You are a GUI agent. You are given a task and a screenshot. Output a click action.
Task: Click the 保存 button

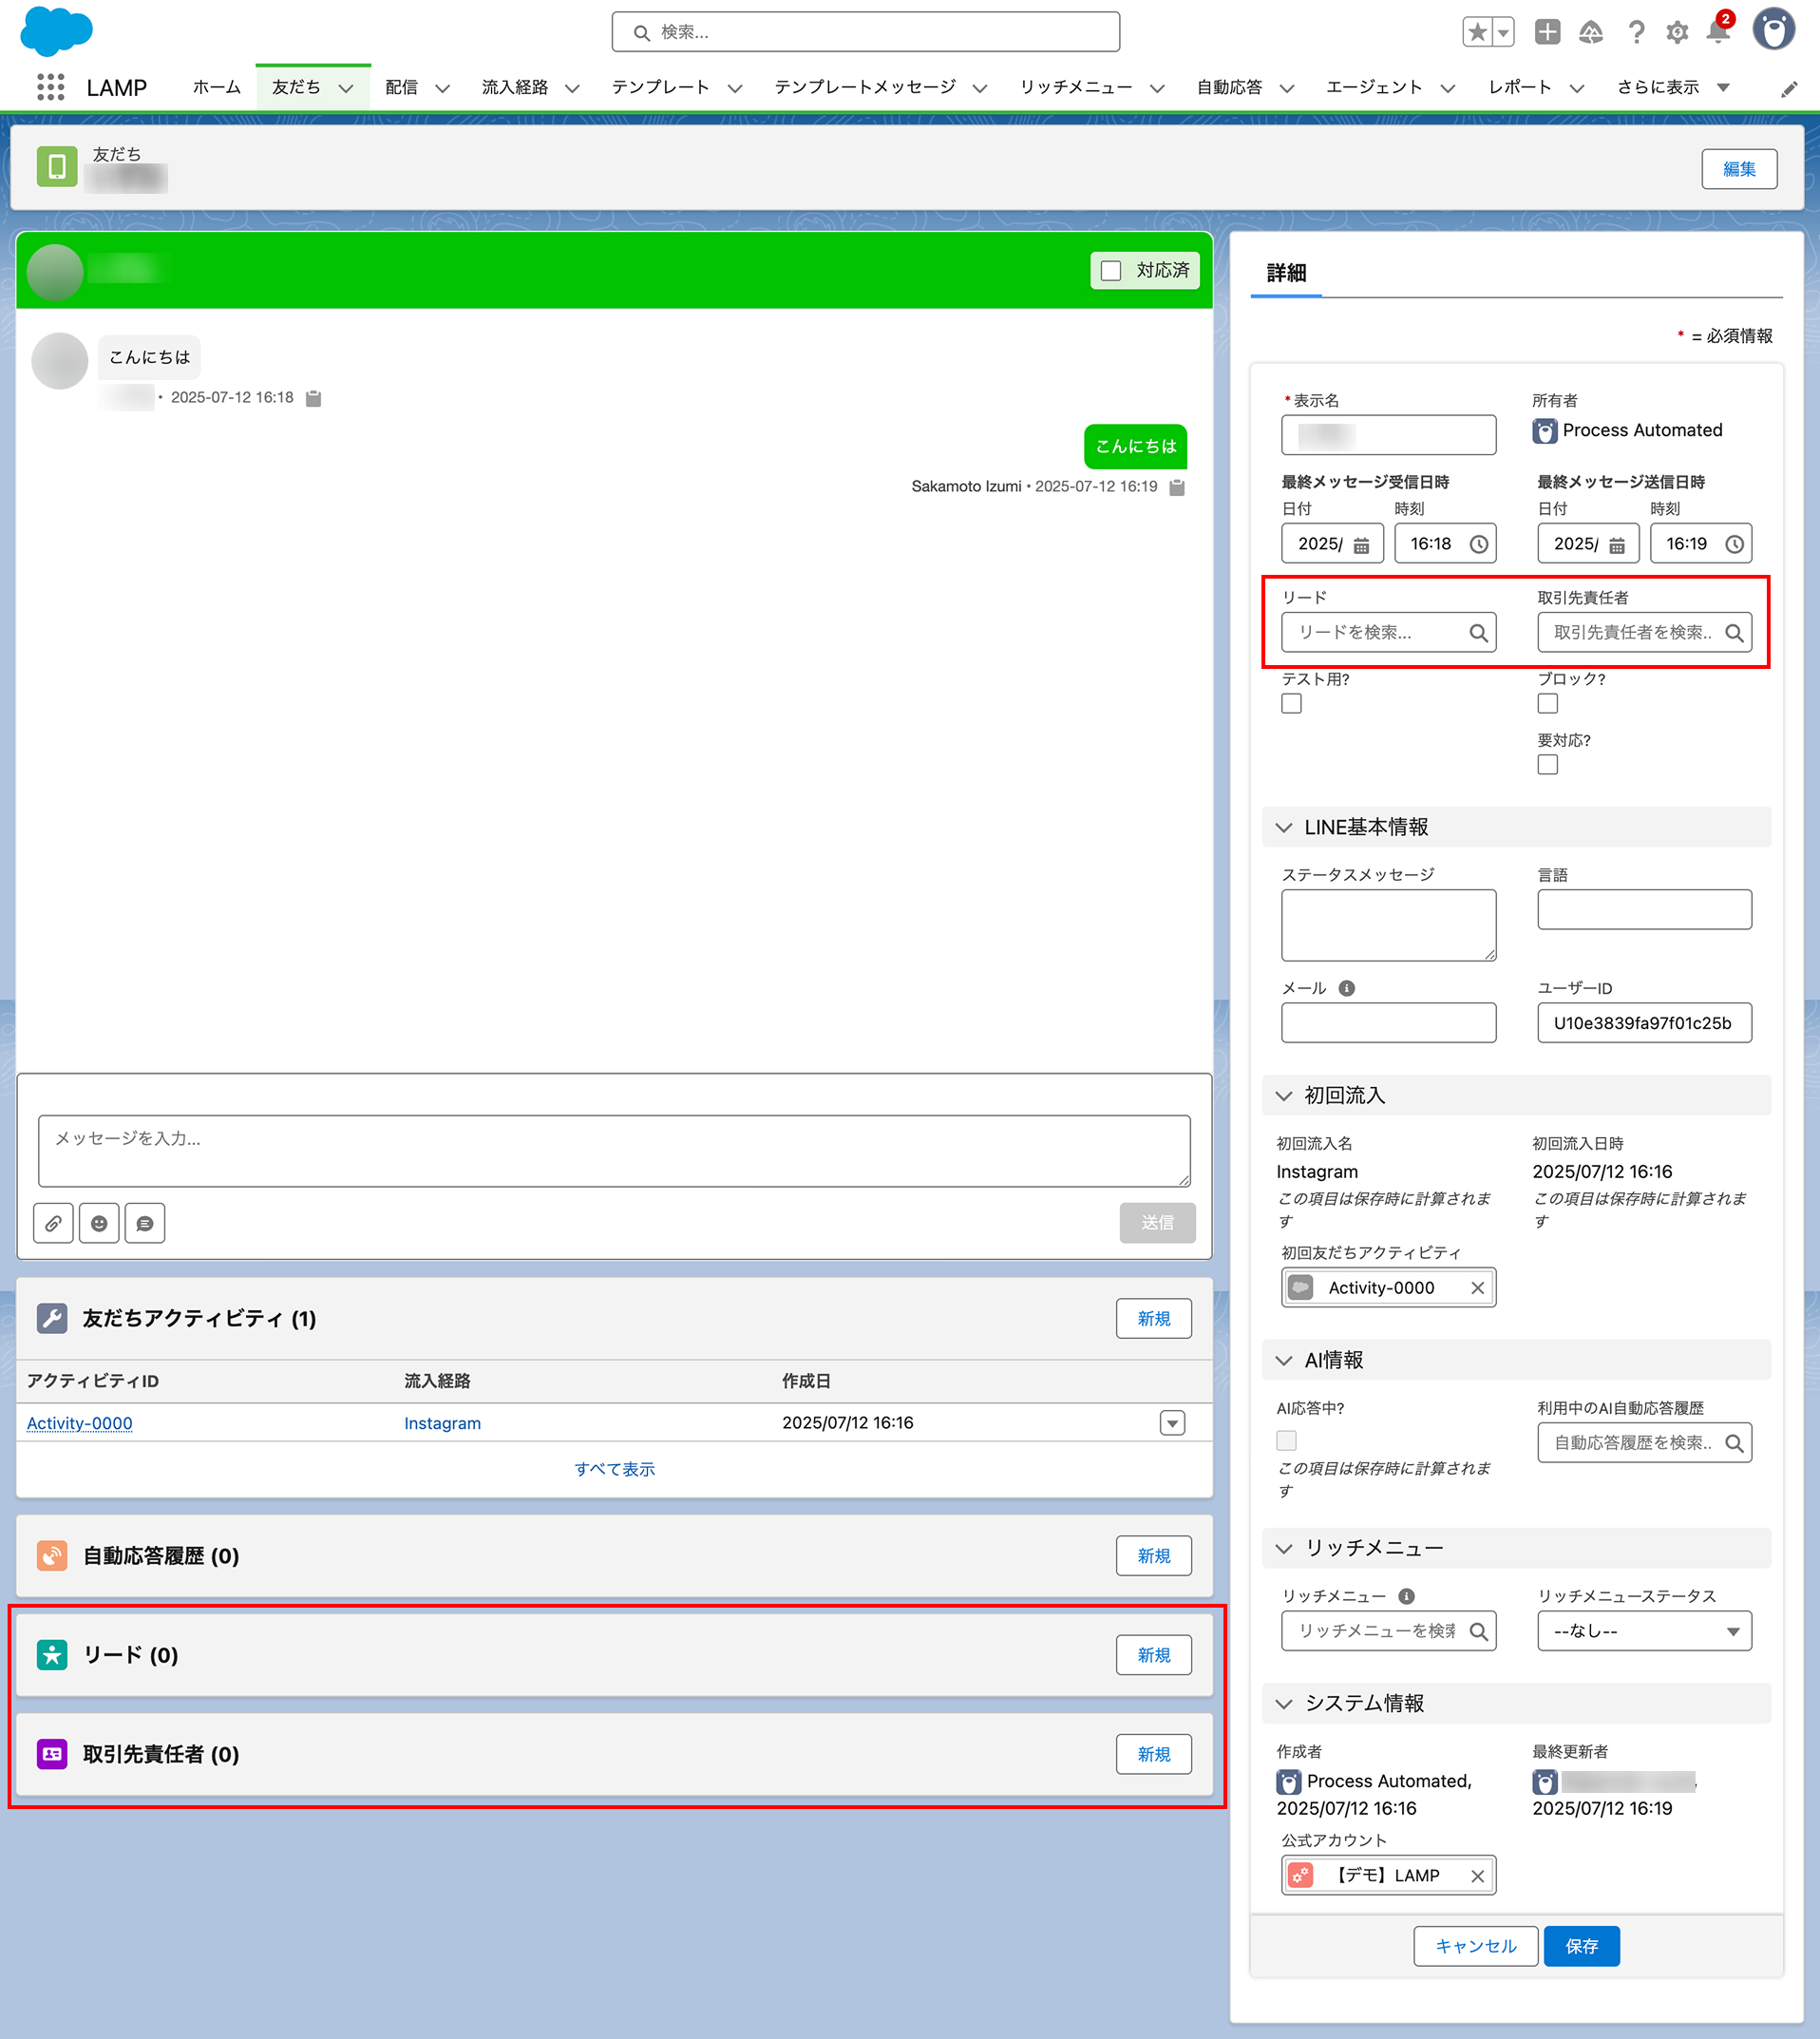(1581, 1946)
